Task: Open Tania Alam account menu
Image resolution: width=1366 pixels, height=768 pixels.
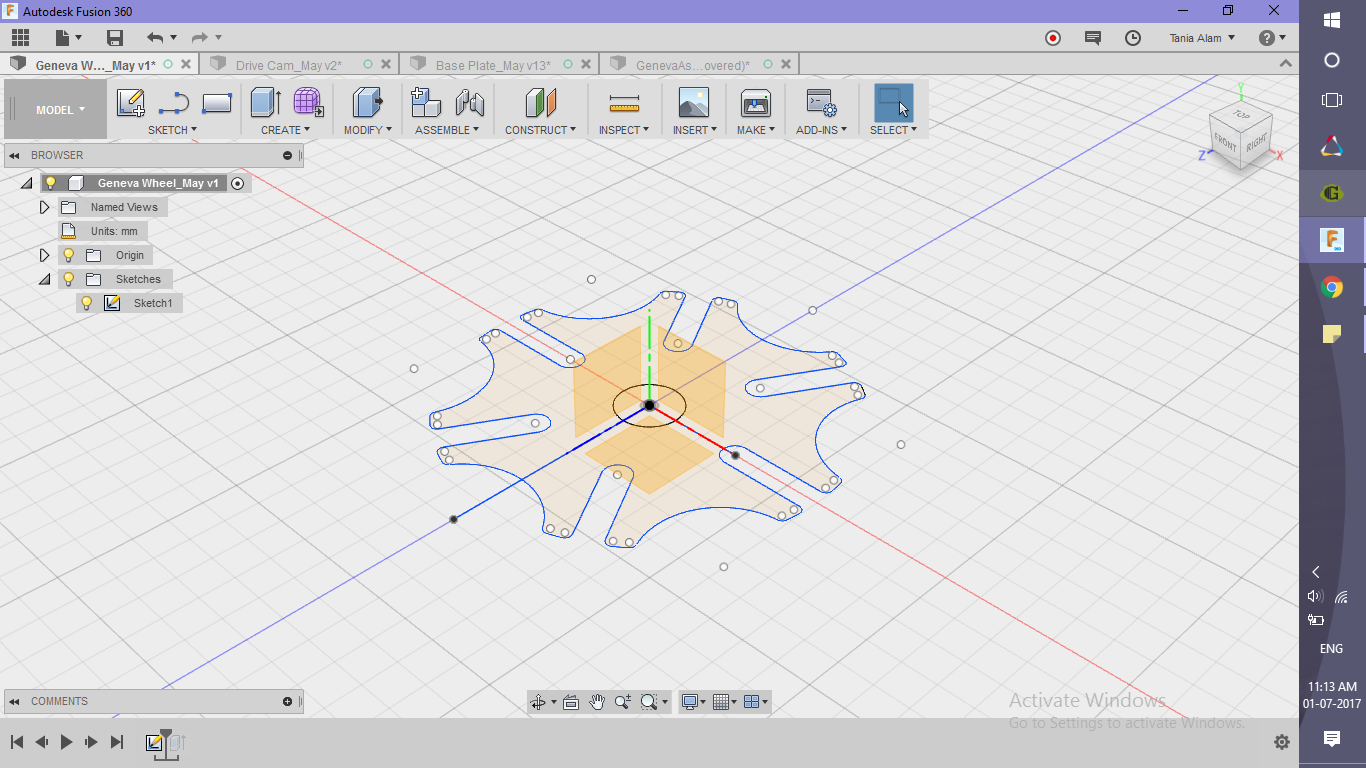Action: pyautogui.click(x=1202, y=38)
